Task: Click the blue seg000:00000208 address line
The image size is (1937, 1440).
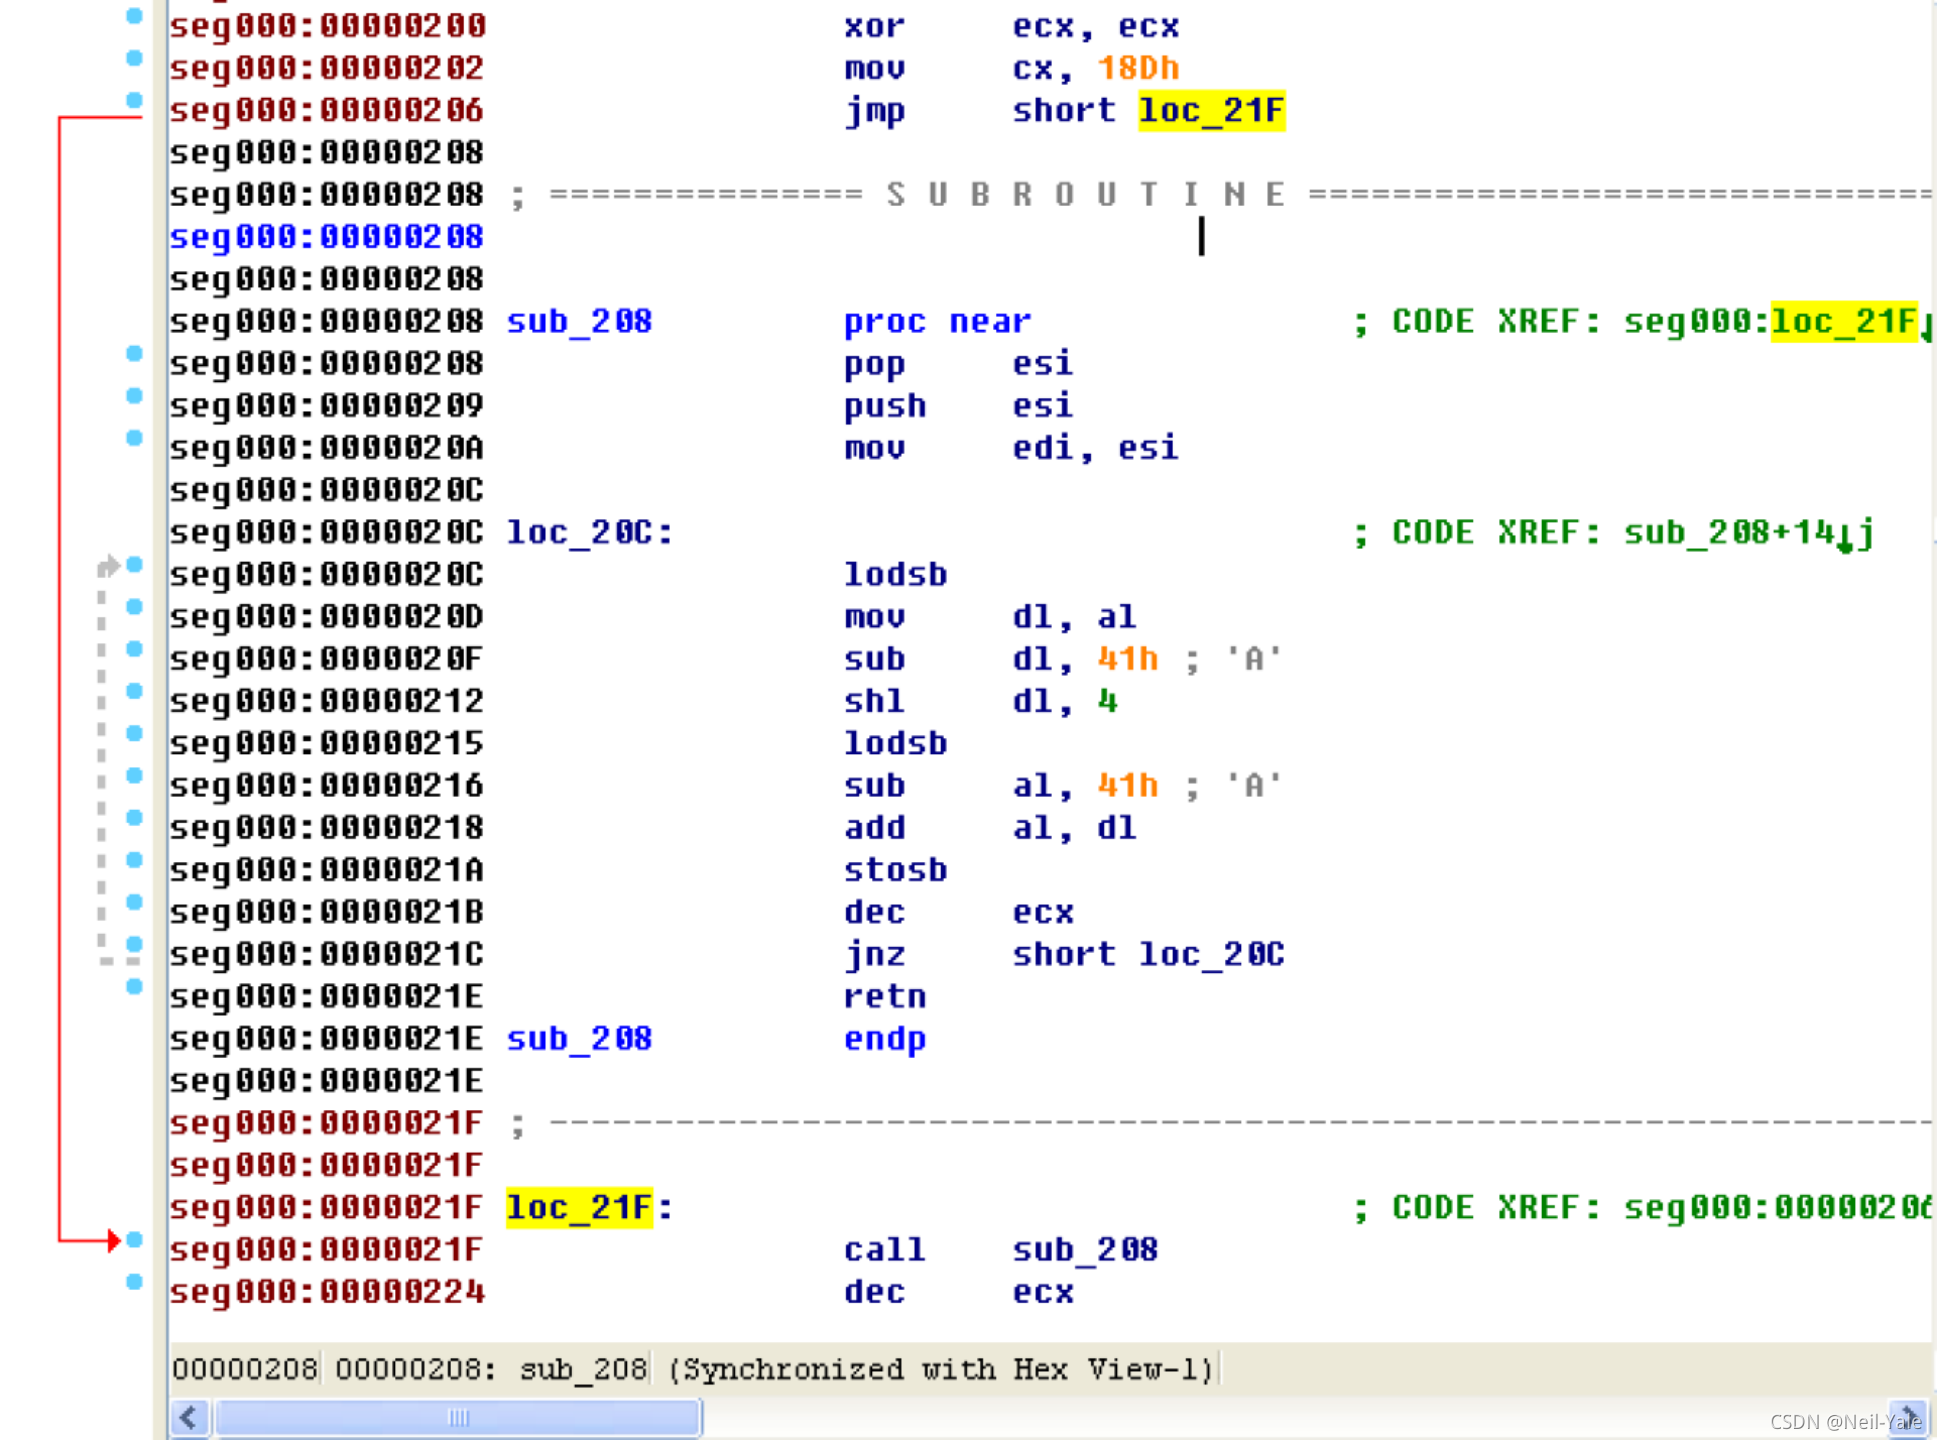Action: (326, 237)
